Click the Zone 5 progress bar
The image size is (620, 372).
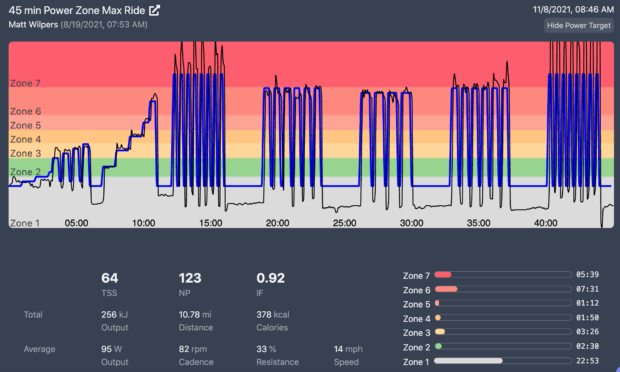503,303
